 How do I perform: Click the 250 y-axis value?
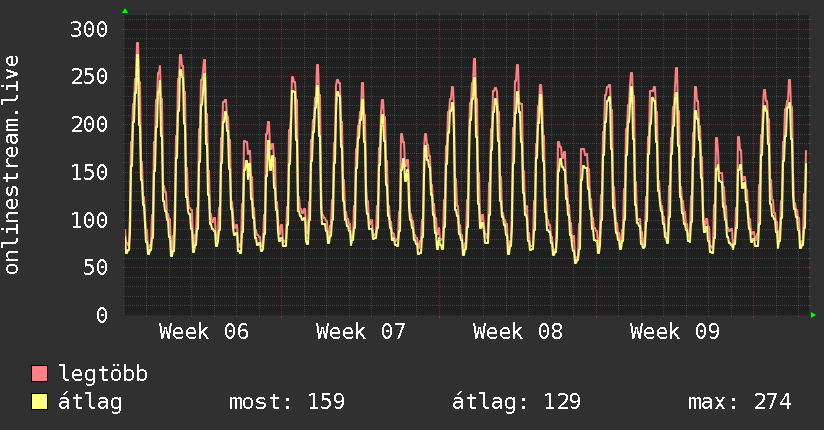[x=89, y=77]
